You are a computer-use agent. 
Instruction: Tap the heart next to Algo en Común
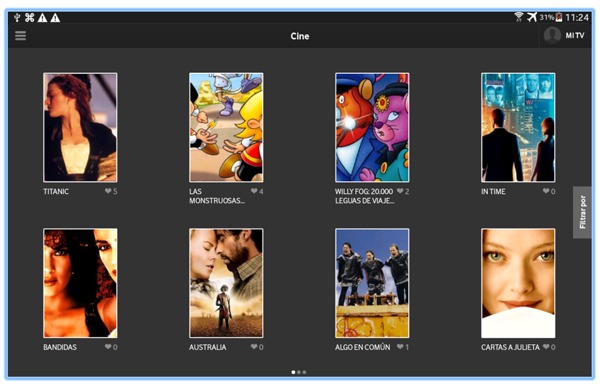coord(400,347)
